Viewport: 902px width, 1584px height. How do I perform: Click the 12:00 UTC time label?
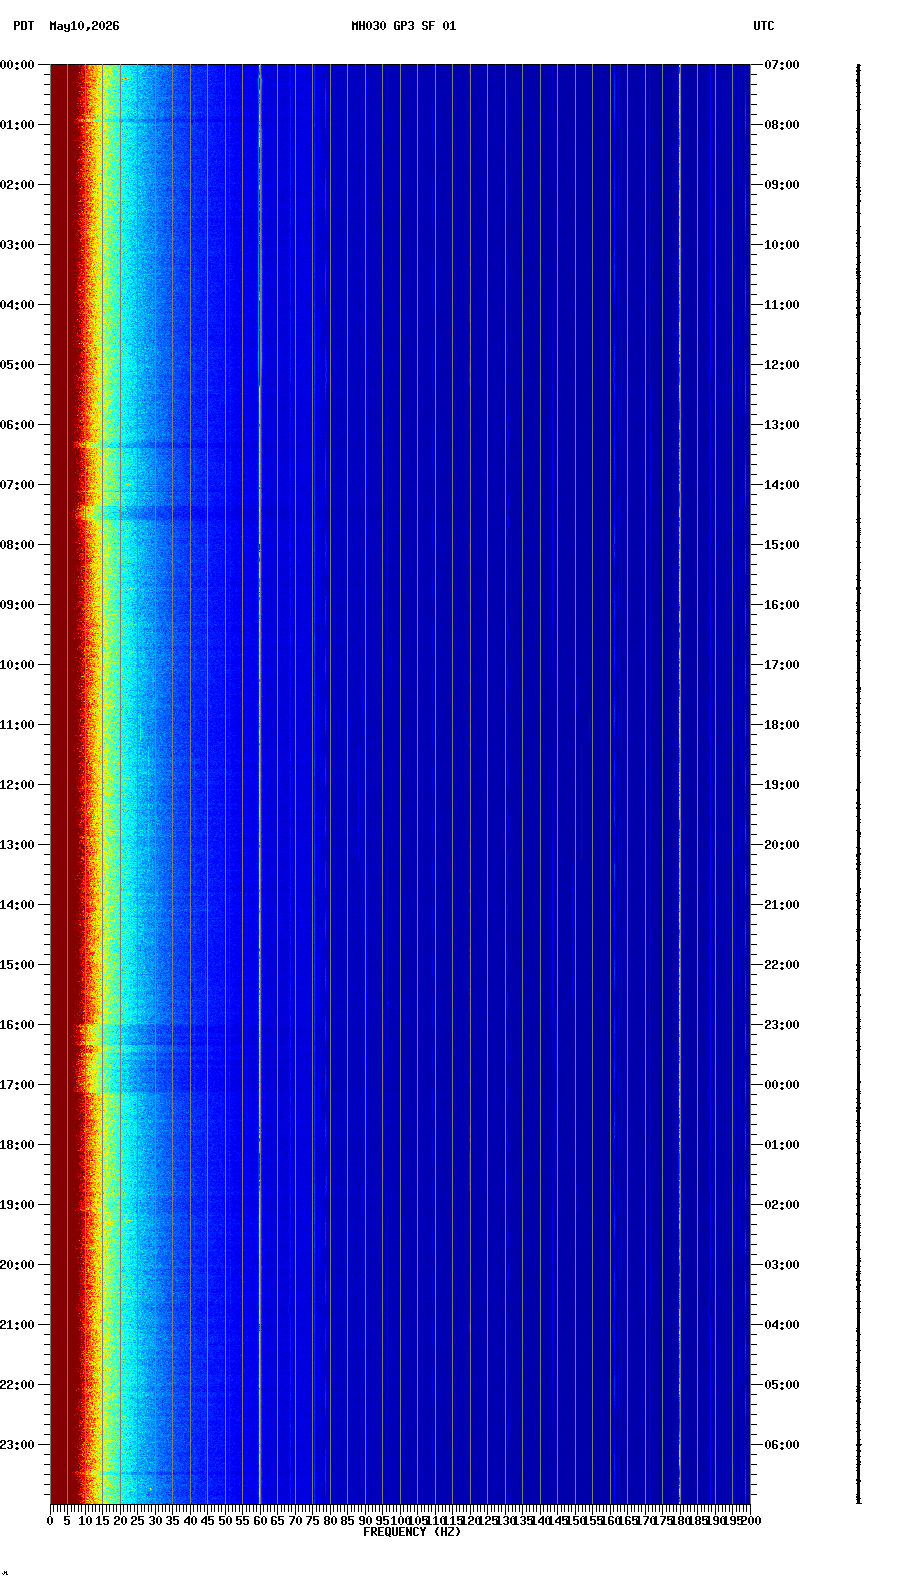point(782,365)
